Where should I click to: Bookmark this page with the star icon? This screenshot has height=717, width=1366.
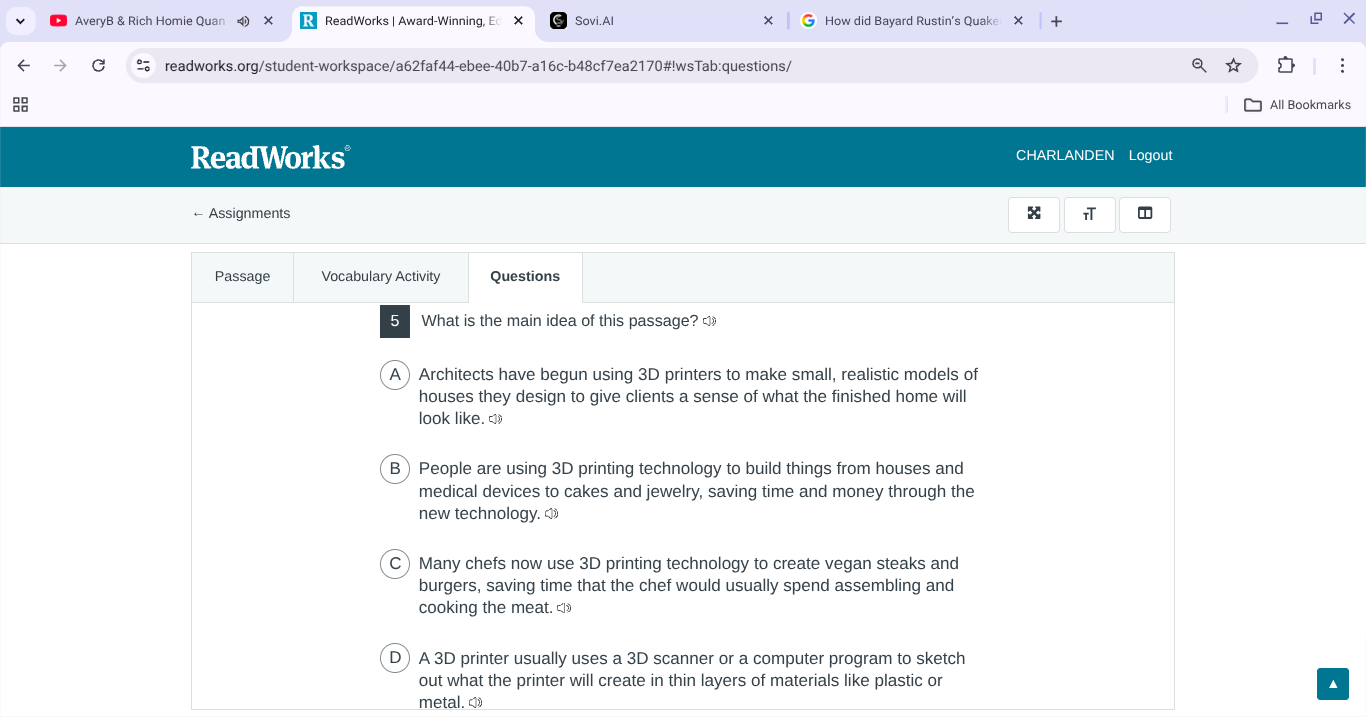pos(1233,66)
